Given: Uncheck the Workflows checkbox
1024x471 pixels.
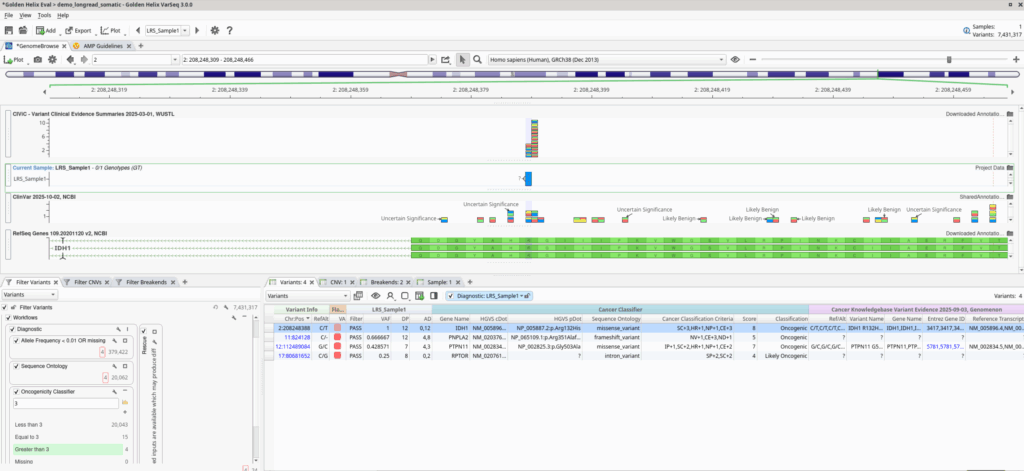Looking at the screenshot, I should (x=7, y=317).
